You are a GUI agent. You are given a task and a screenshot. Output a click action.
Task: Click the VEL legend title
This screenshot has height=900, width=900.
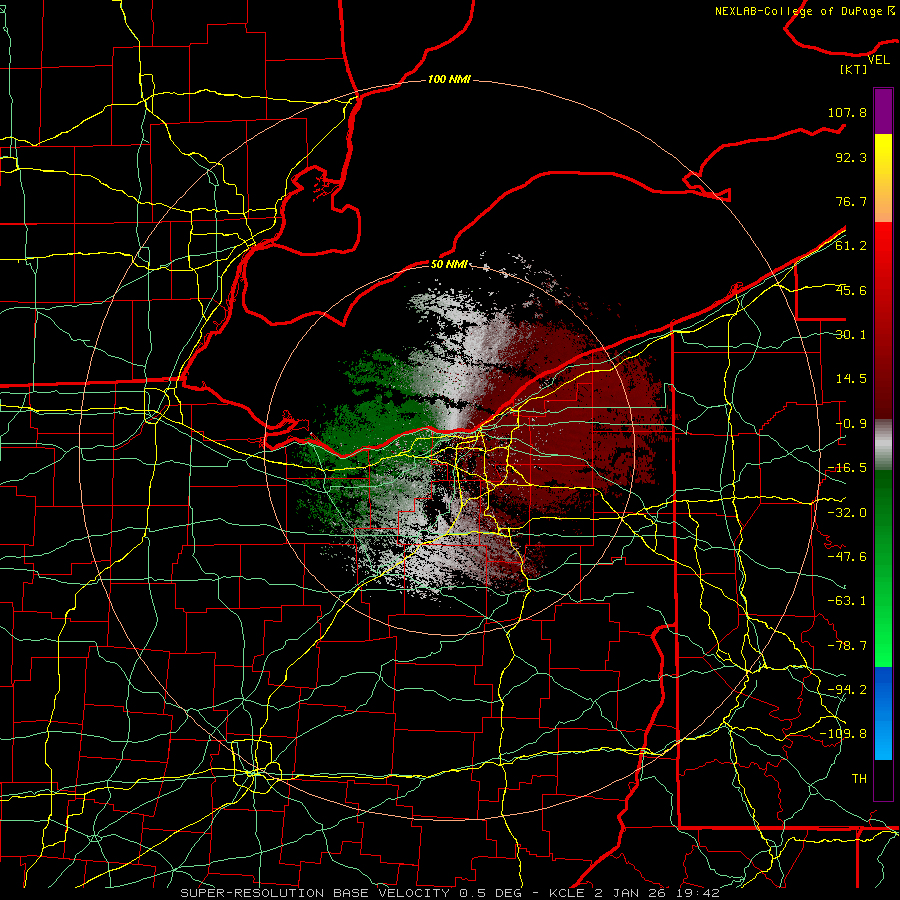pos(878,60)
